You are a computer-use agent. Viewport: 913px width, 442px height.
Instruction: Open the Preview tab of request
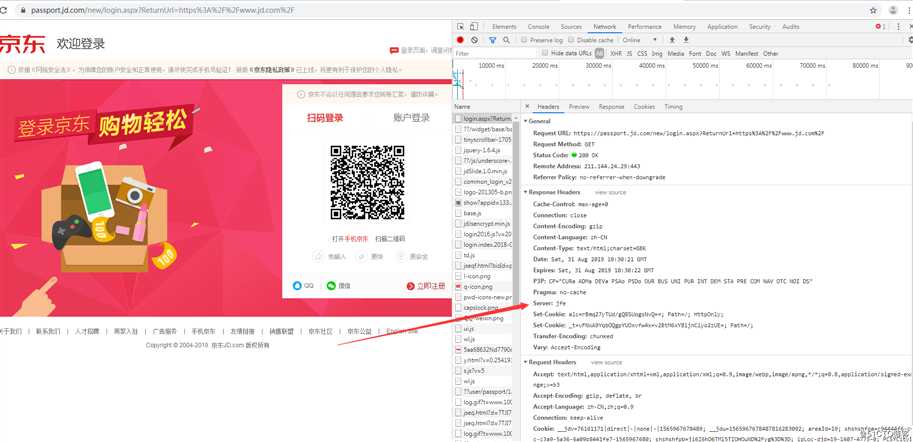(579, 107)
